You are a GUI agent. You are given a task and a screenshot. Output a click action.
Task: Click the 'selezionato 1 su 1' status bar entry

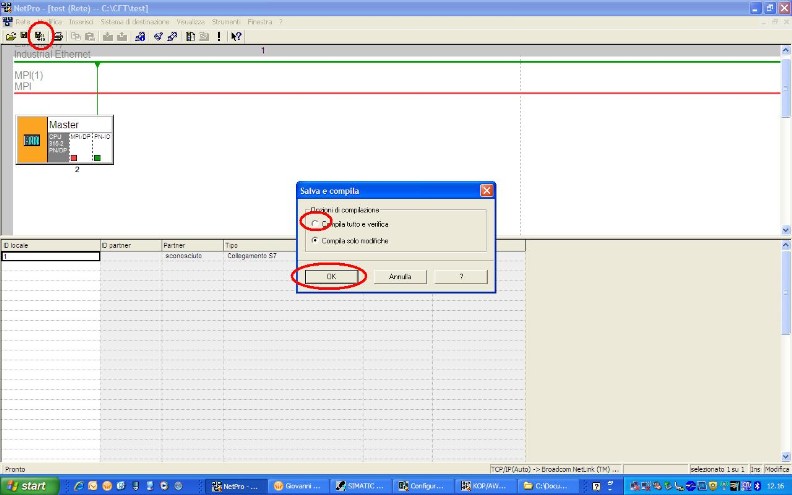point(718,469)
